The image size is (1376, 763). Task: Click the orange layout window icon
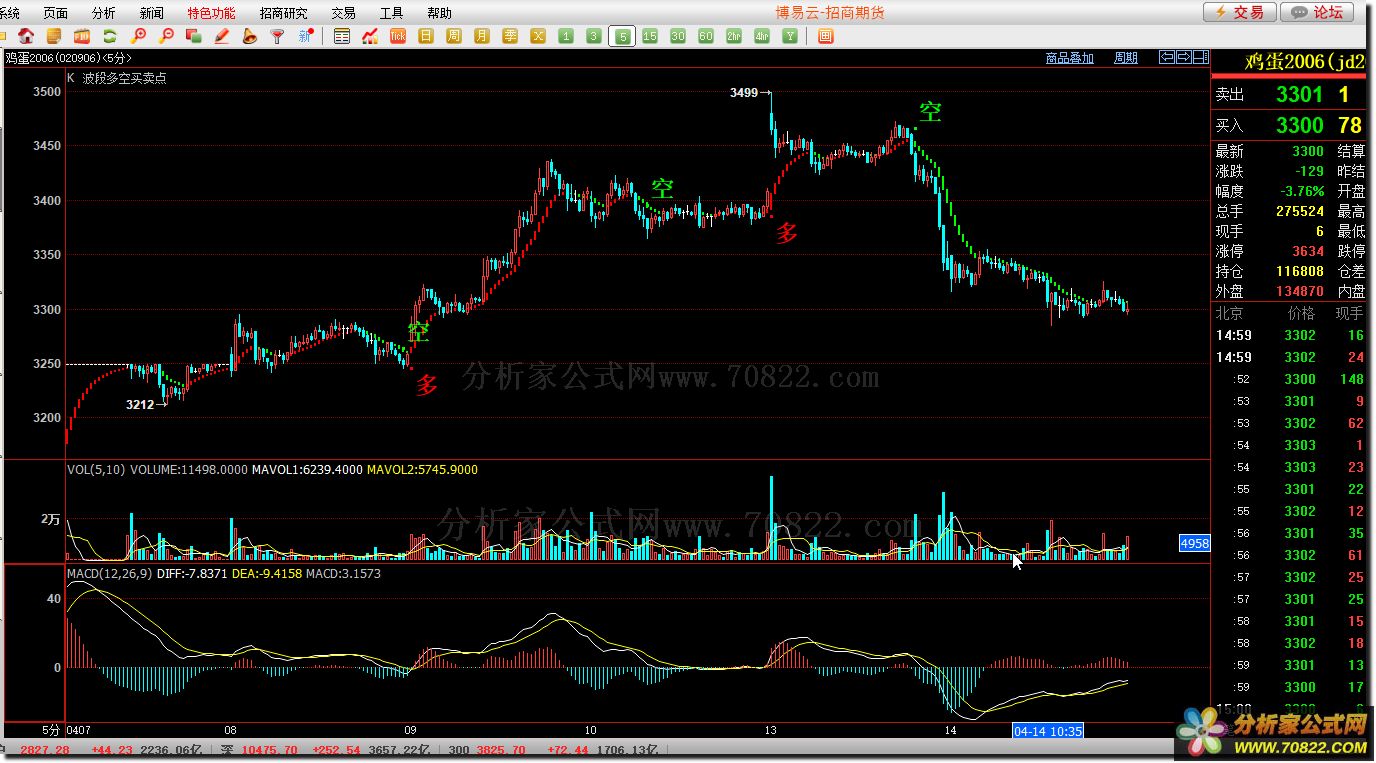click(825, 36)
